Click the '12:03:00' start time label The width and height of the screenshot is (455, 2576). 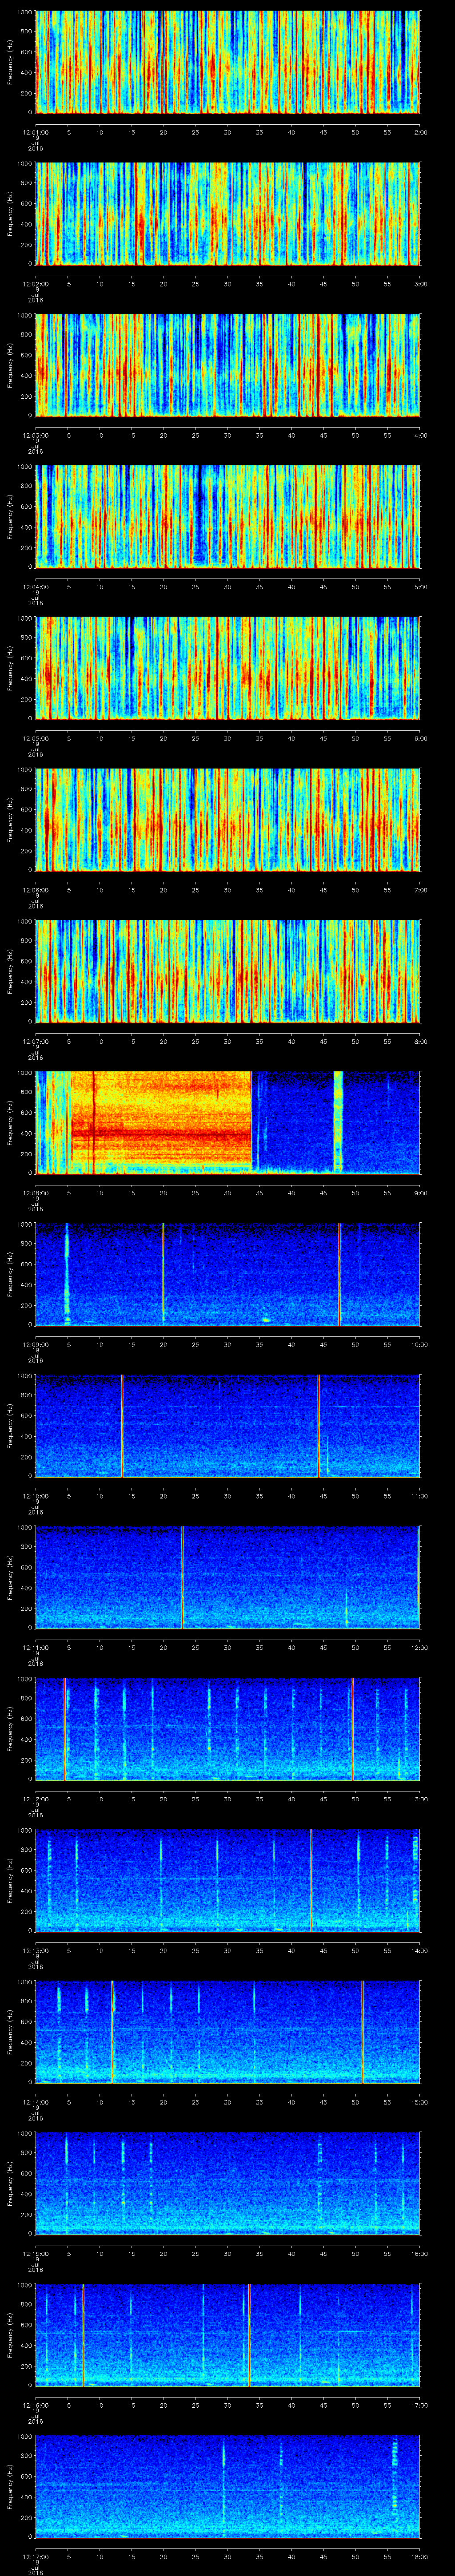pos(36,435)
